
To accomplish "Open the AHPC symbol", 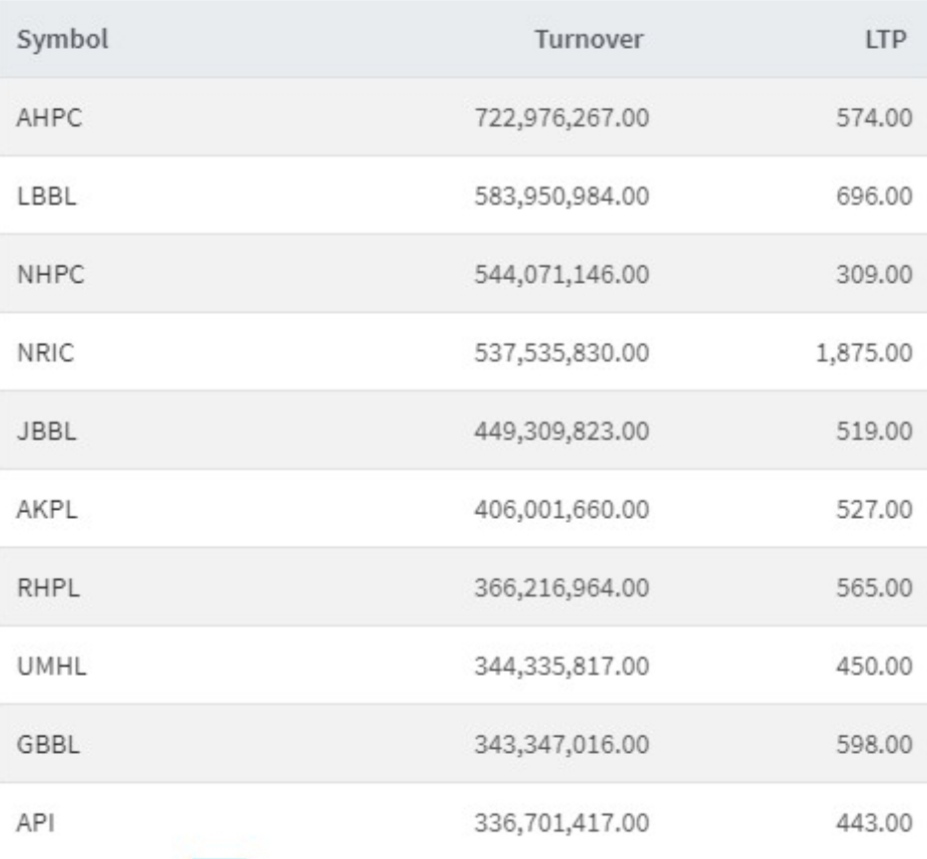I will pos(49,118).
